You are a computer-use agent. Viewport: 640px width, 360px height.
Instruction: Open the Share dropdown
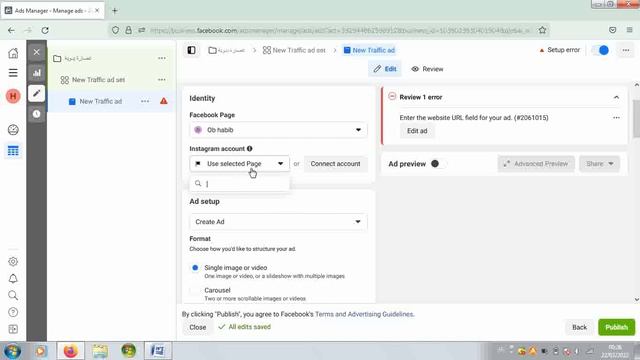click(x=599, y=164)
